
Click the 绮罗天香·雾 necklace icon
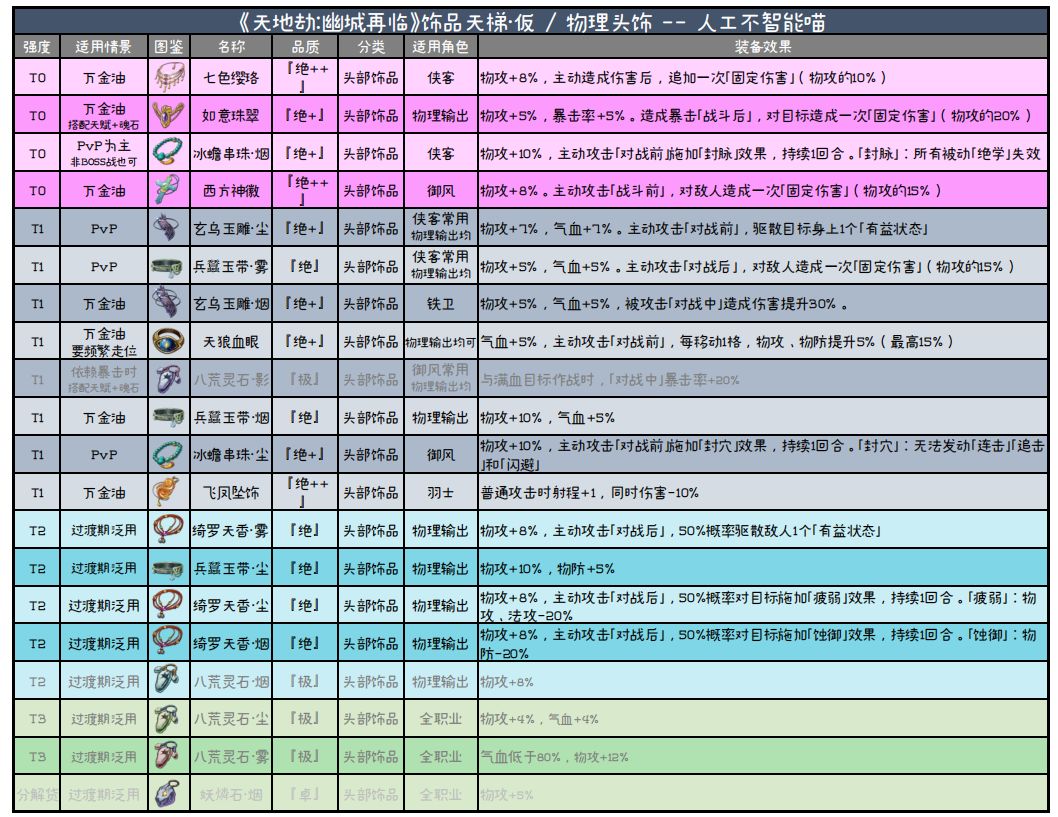(x=169, y=530)
